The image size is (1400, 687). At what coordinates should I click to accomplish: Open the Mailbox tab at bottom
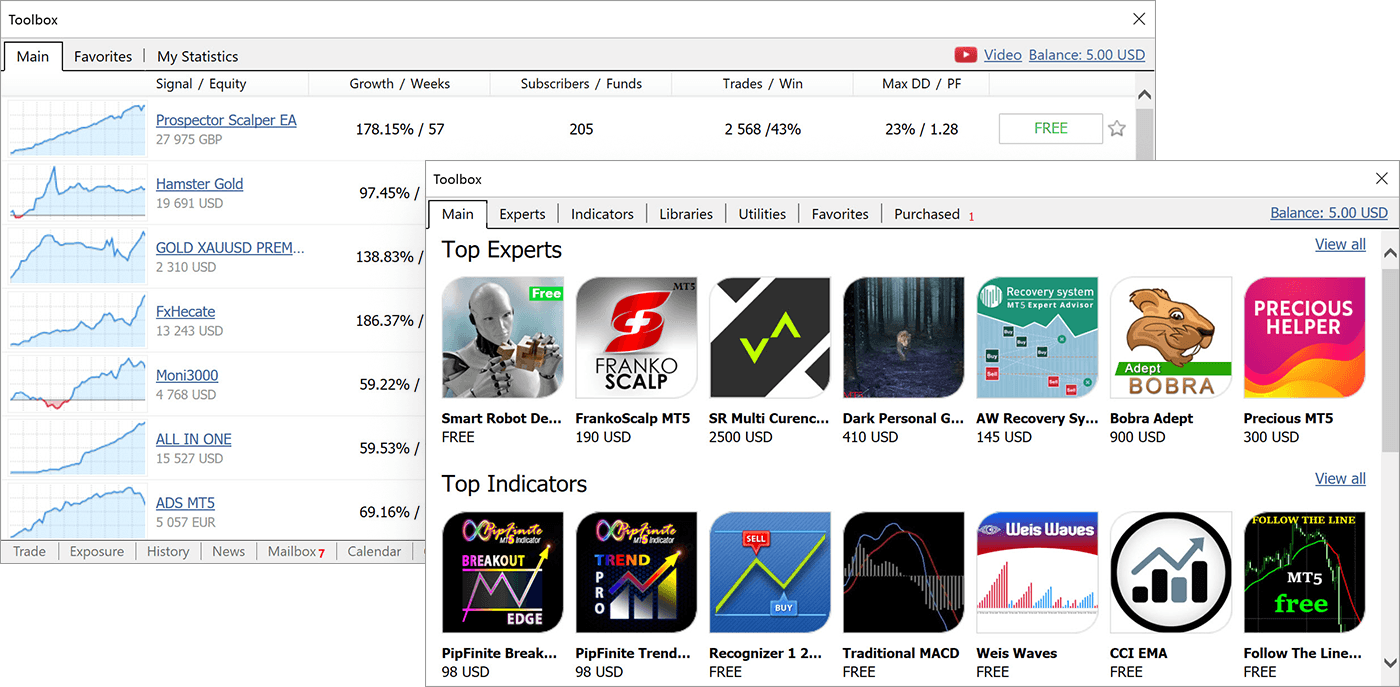coord(292,551)
